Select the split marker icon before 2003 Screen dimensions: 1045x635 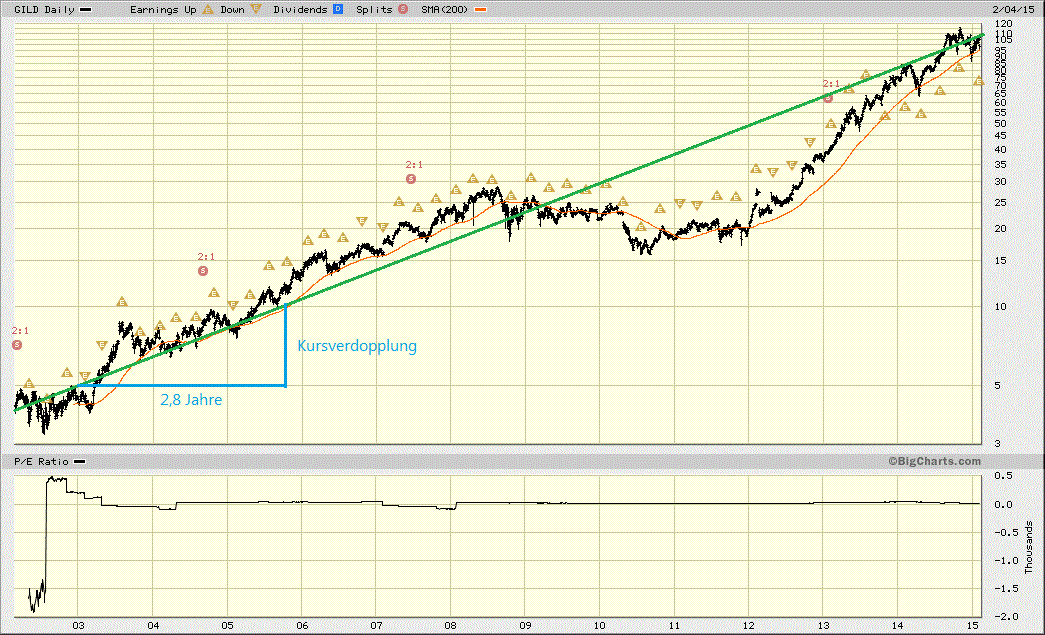point(17,345)
